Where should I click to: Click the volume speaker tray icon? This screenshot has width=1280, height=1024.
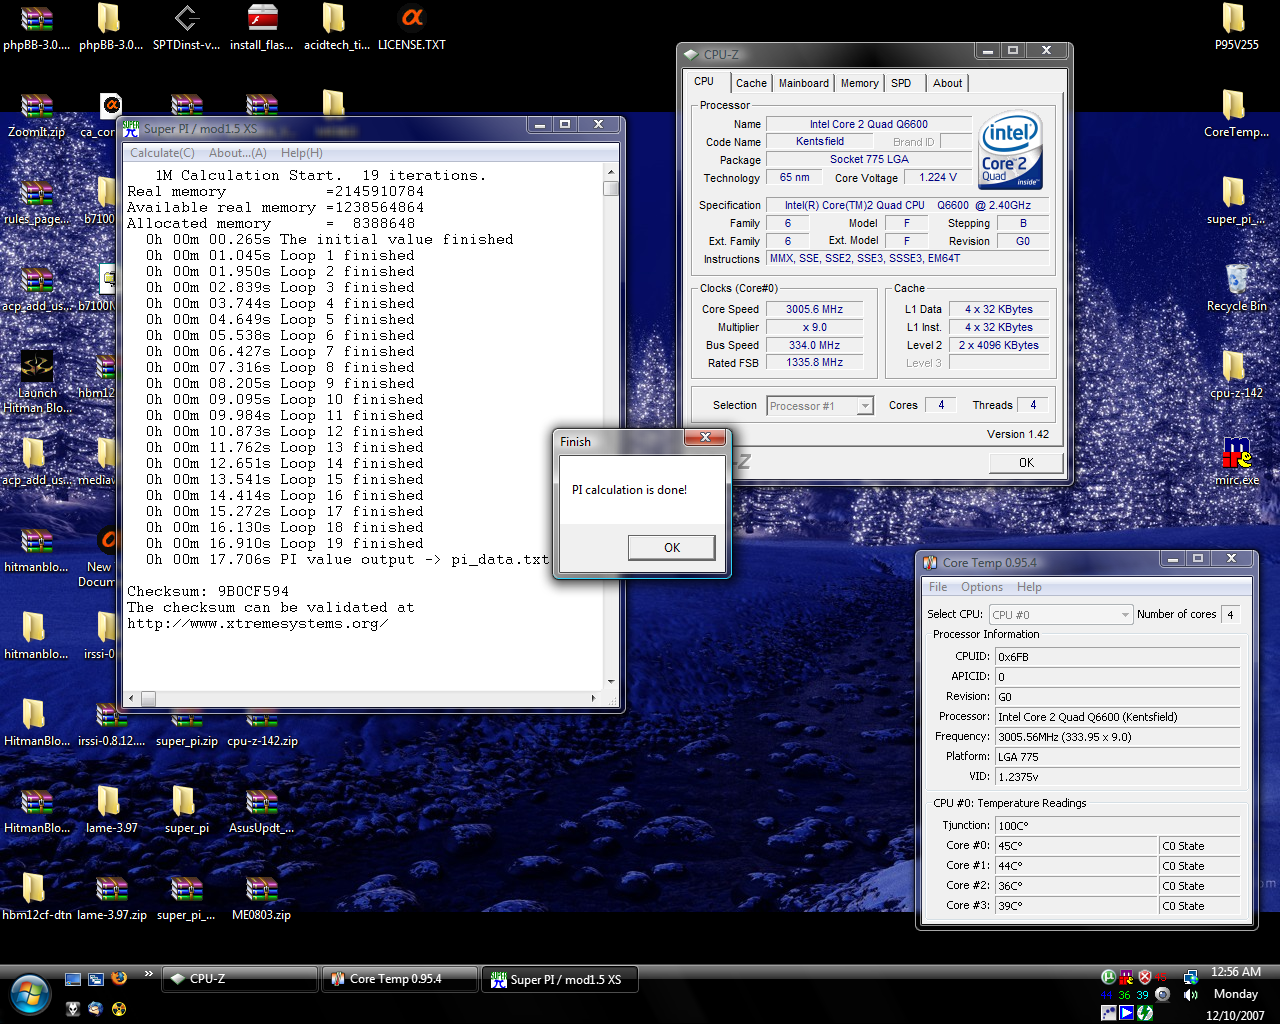pyautogui.click(x=1190, y=995)
